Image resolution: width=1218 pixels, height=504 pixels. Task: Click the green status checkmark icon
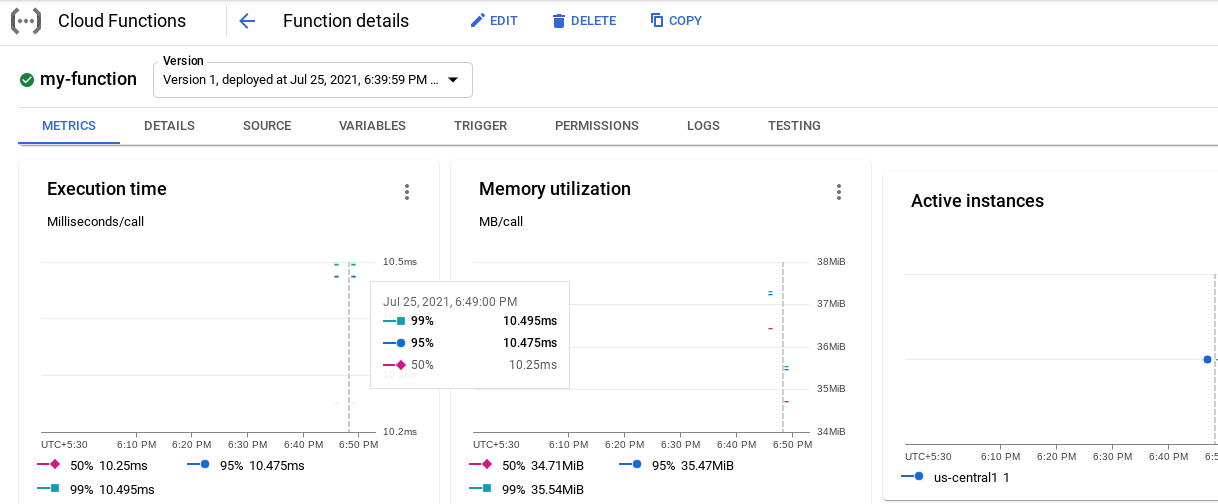27,80
